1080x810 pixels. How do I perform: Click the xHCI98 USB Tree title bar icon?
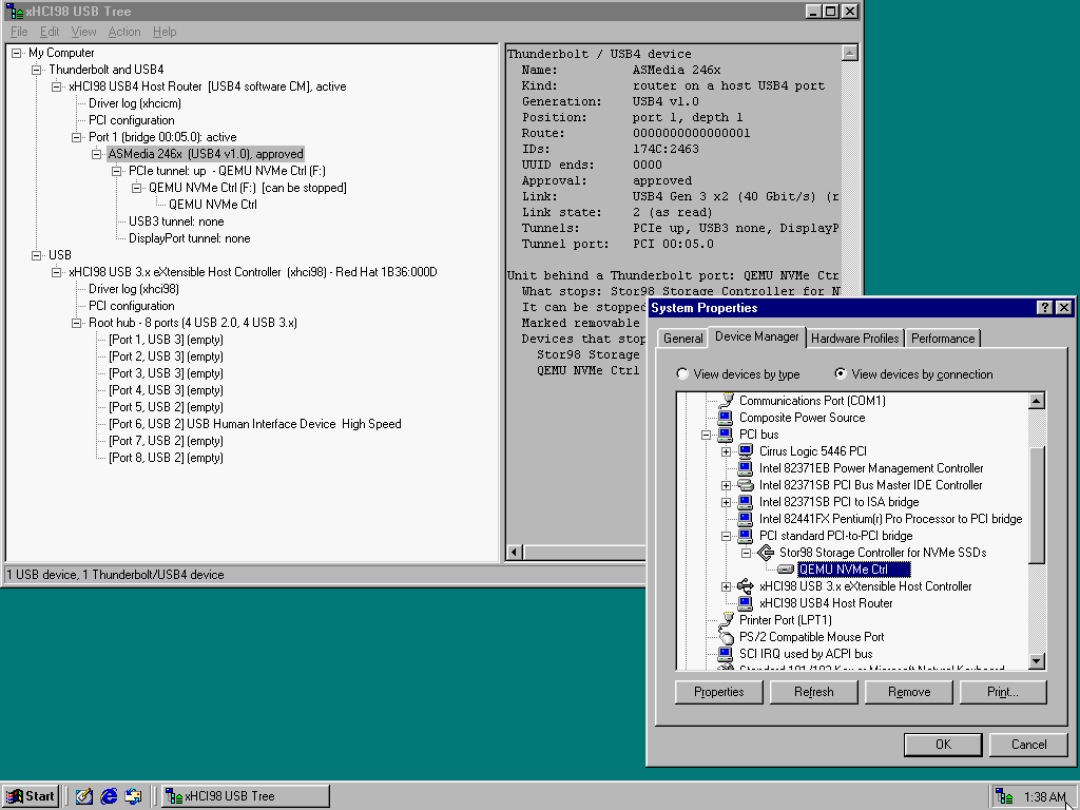(x=14, y=11)
